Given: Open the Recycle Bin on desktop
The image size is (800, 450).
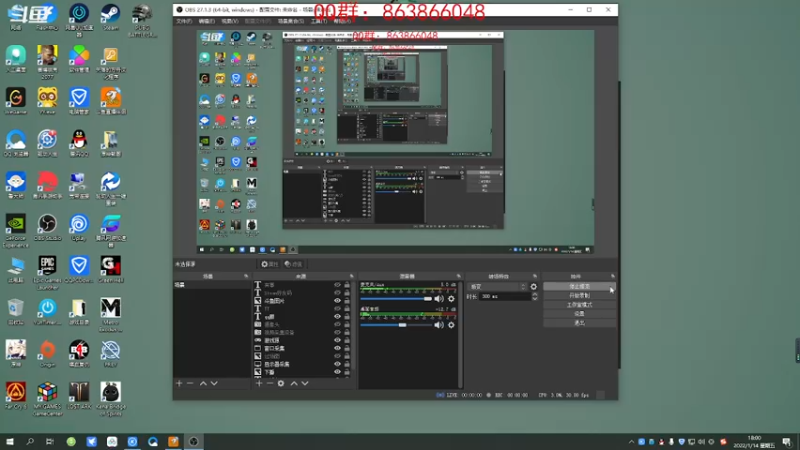Looking at the screenshot, I should tap(16, 311).
